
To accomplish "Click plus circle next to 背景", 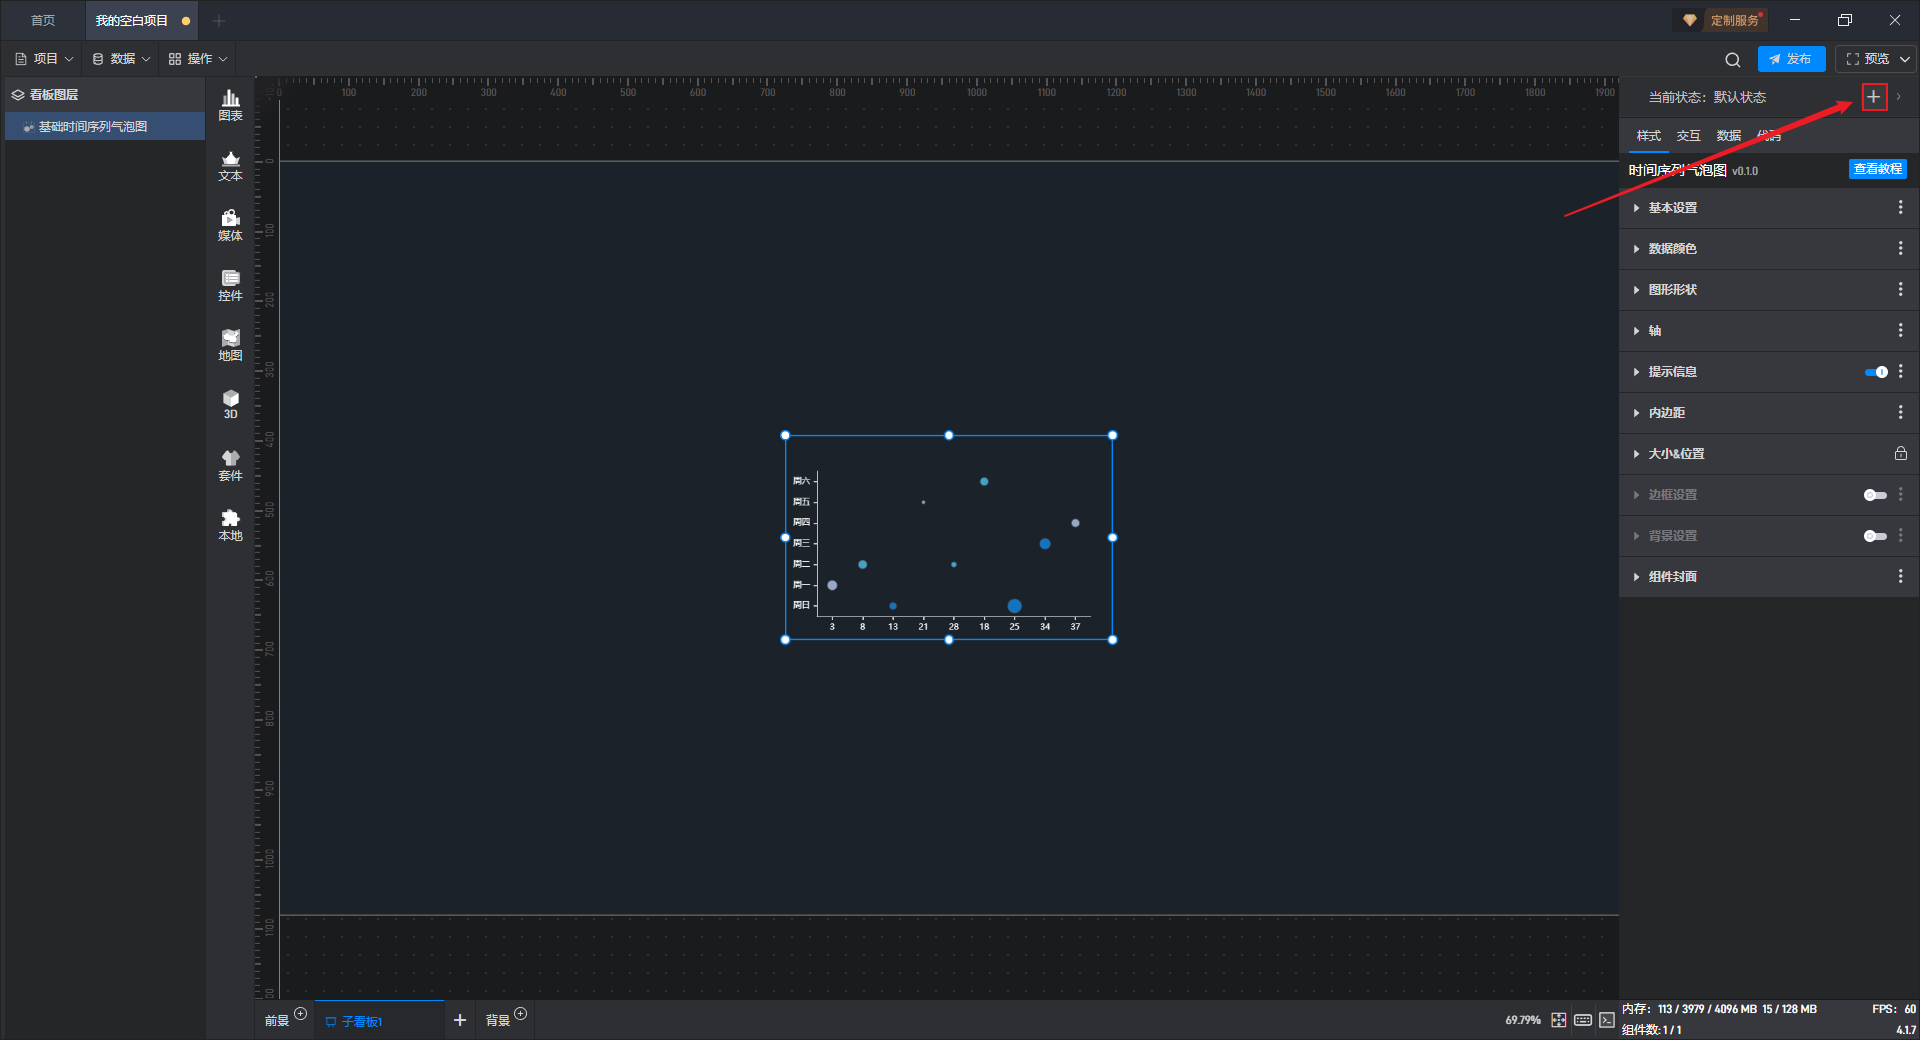I will tap(520, 1014).
